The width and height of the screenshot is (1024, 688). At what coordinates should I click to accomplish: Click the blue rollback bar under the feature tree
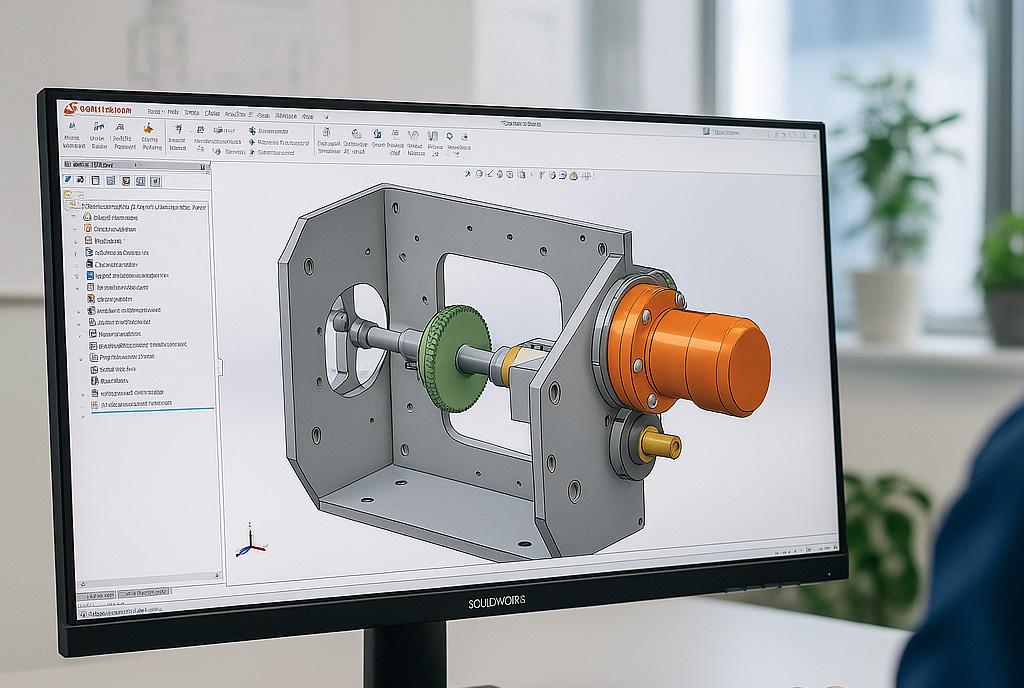(x=152, y=410)
